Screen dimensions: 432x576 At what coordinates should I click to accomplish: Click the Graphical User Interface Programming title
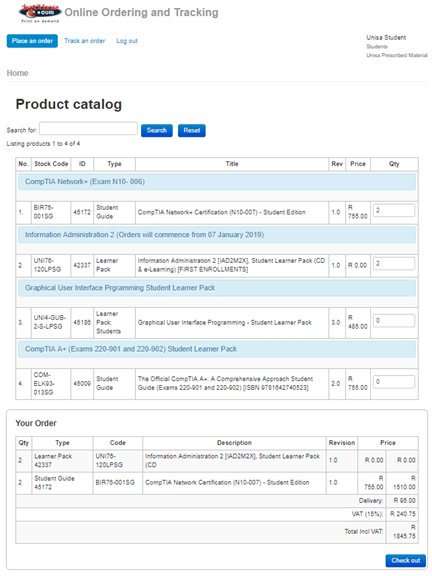coord(224,323)
